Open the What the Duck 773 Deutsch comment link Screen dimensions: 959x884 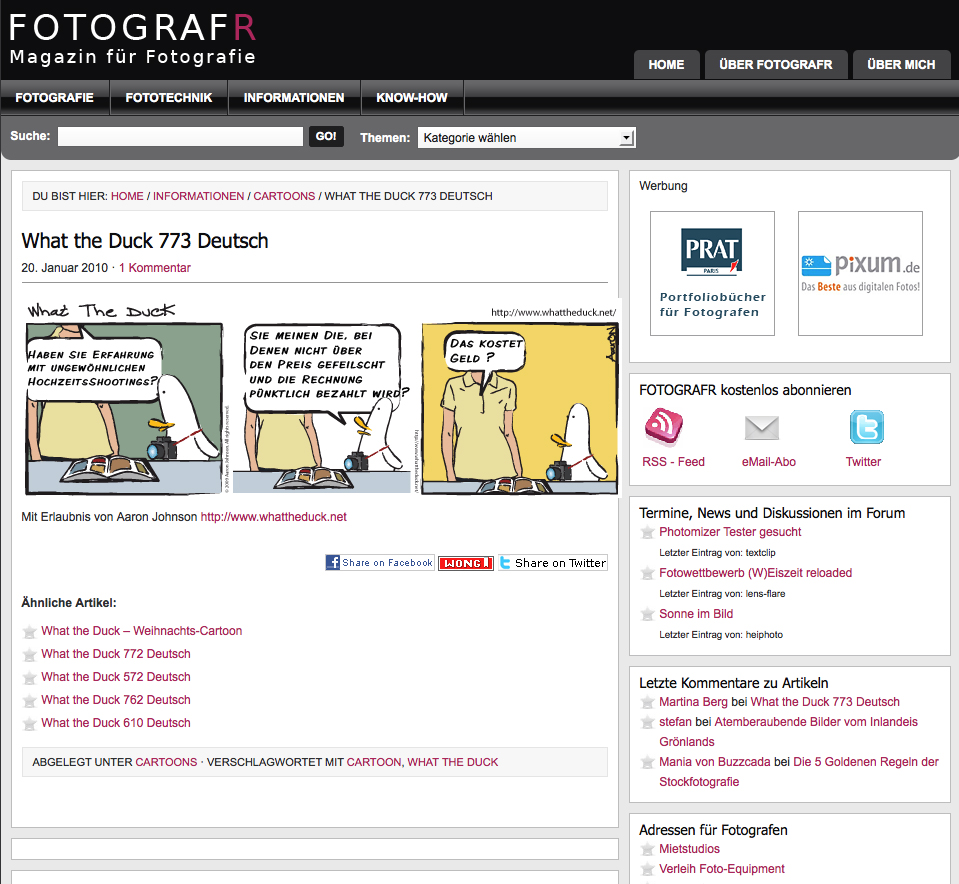[x=825, y=702]
